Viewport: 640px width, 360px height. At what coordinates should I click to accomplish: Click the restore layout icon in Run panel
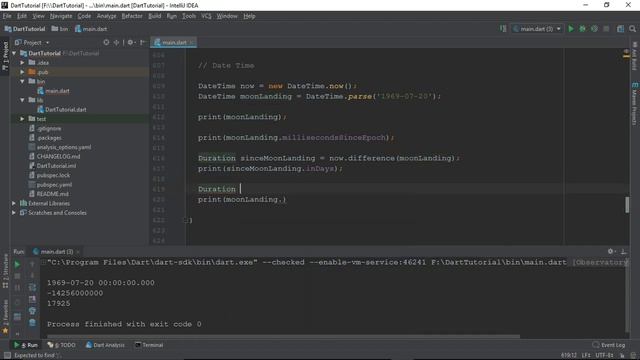tap(17, 316)
